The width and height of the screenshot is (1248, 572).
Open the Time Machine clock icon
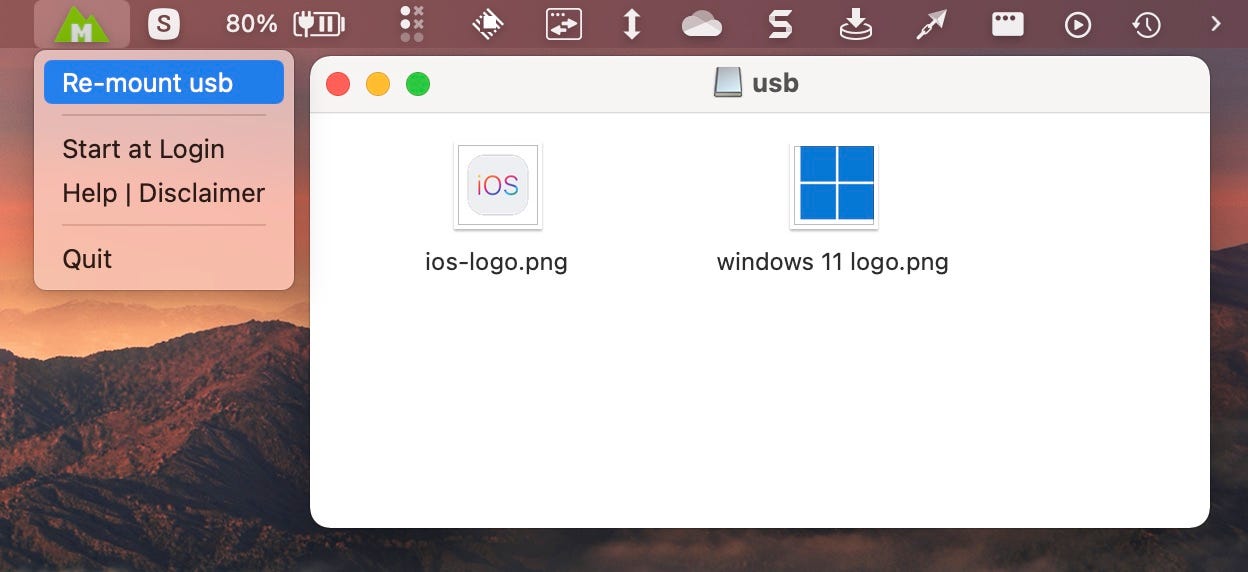tap(1146, 24)
